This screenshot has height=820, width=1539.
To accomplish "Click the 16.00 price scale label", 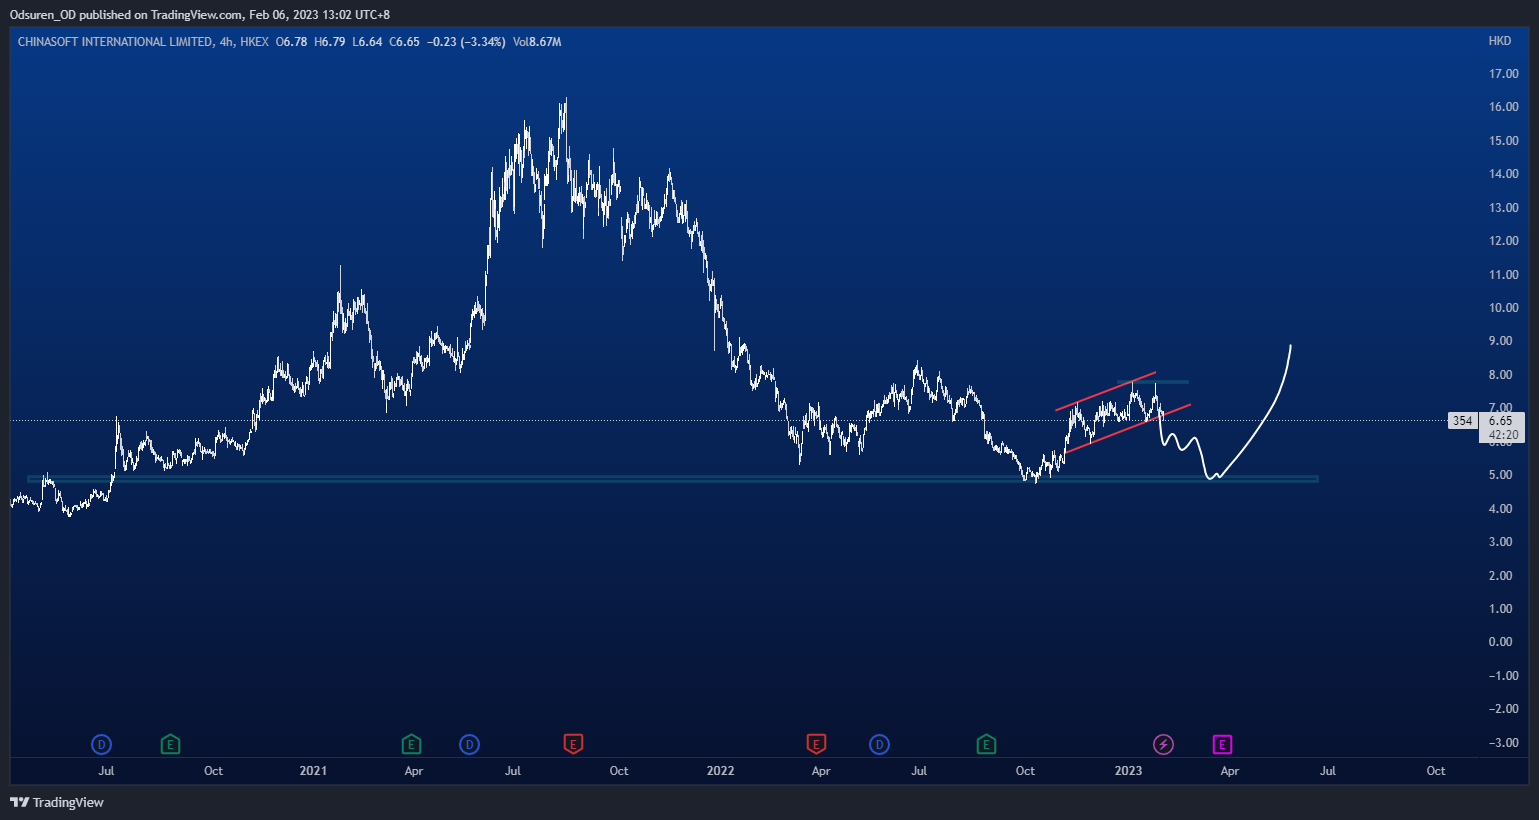I will [x=1503, y=107].
